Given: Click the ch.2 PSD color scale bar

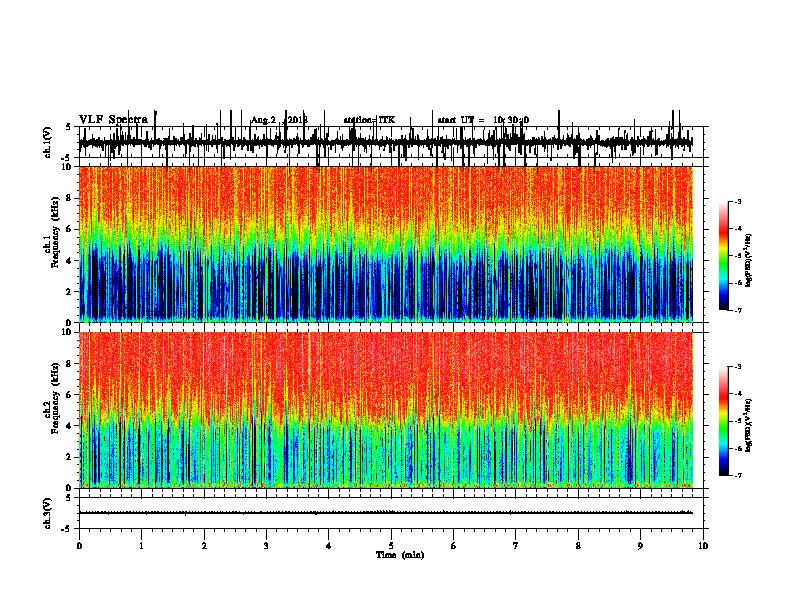Looking at the screenshot, I should point(724,421).
